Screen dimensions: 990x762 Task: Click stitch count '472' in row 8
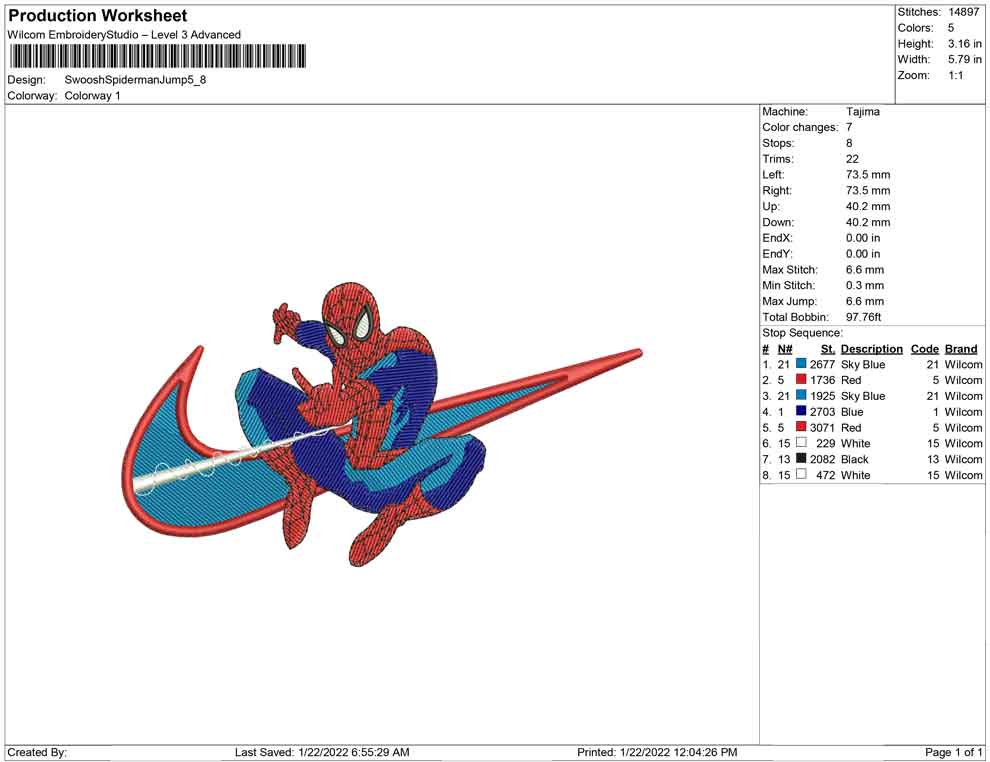click(826, 475)
